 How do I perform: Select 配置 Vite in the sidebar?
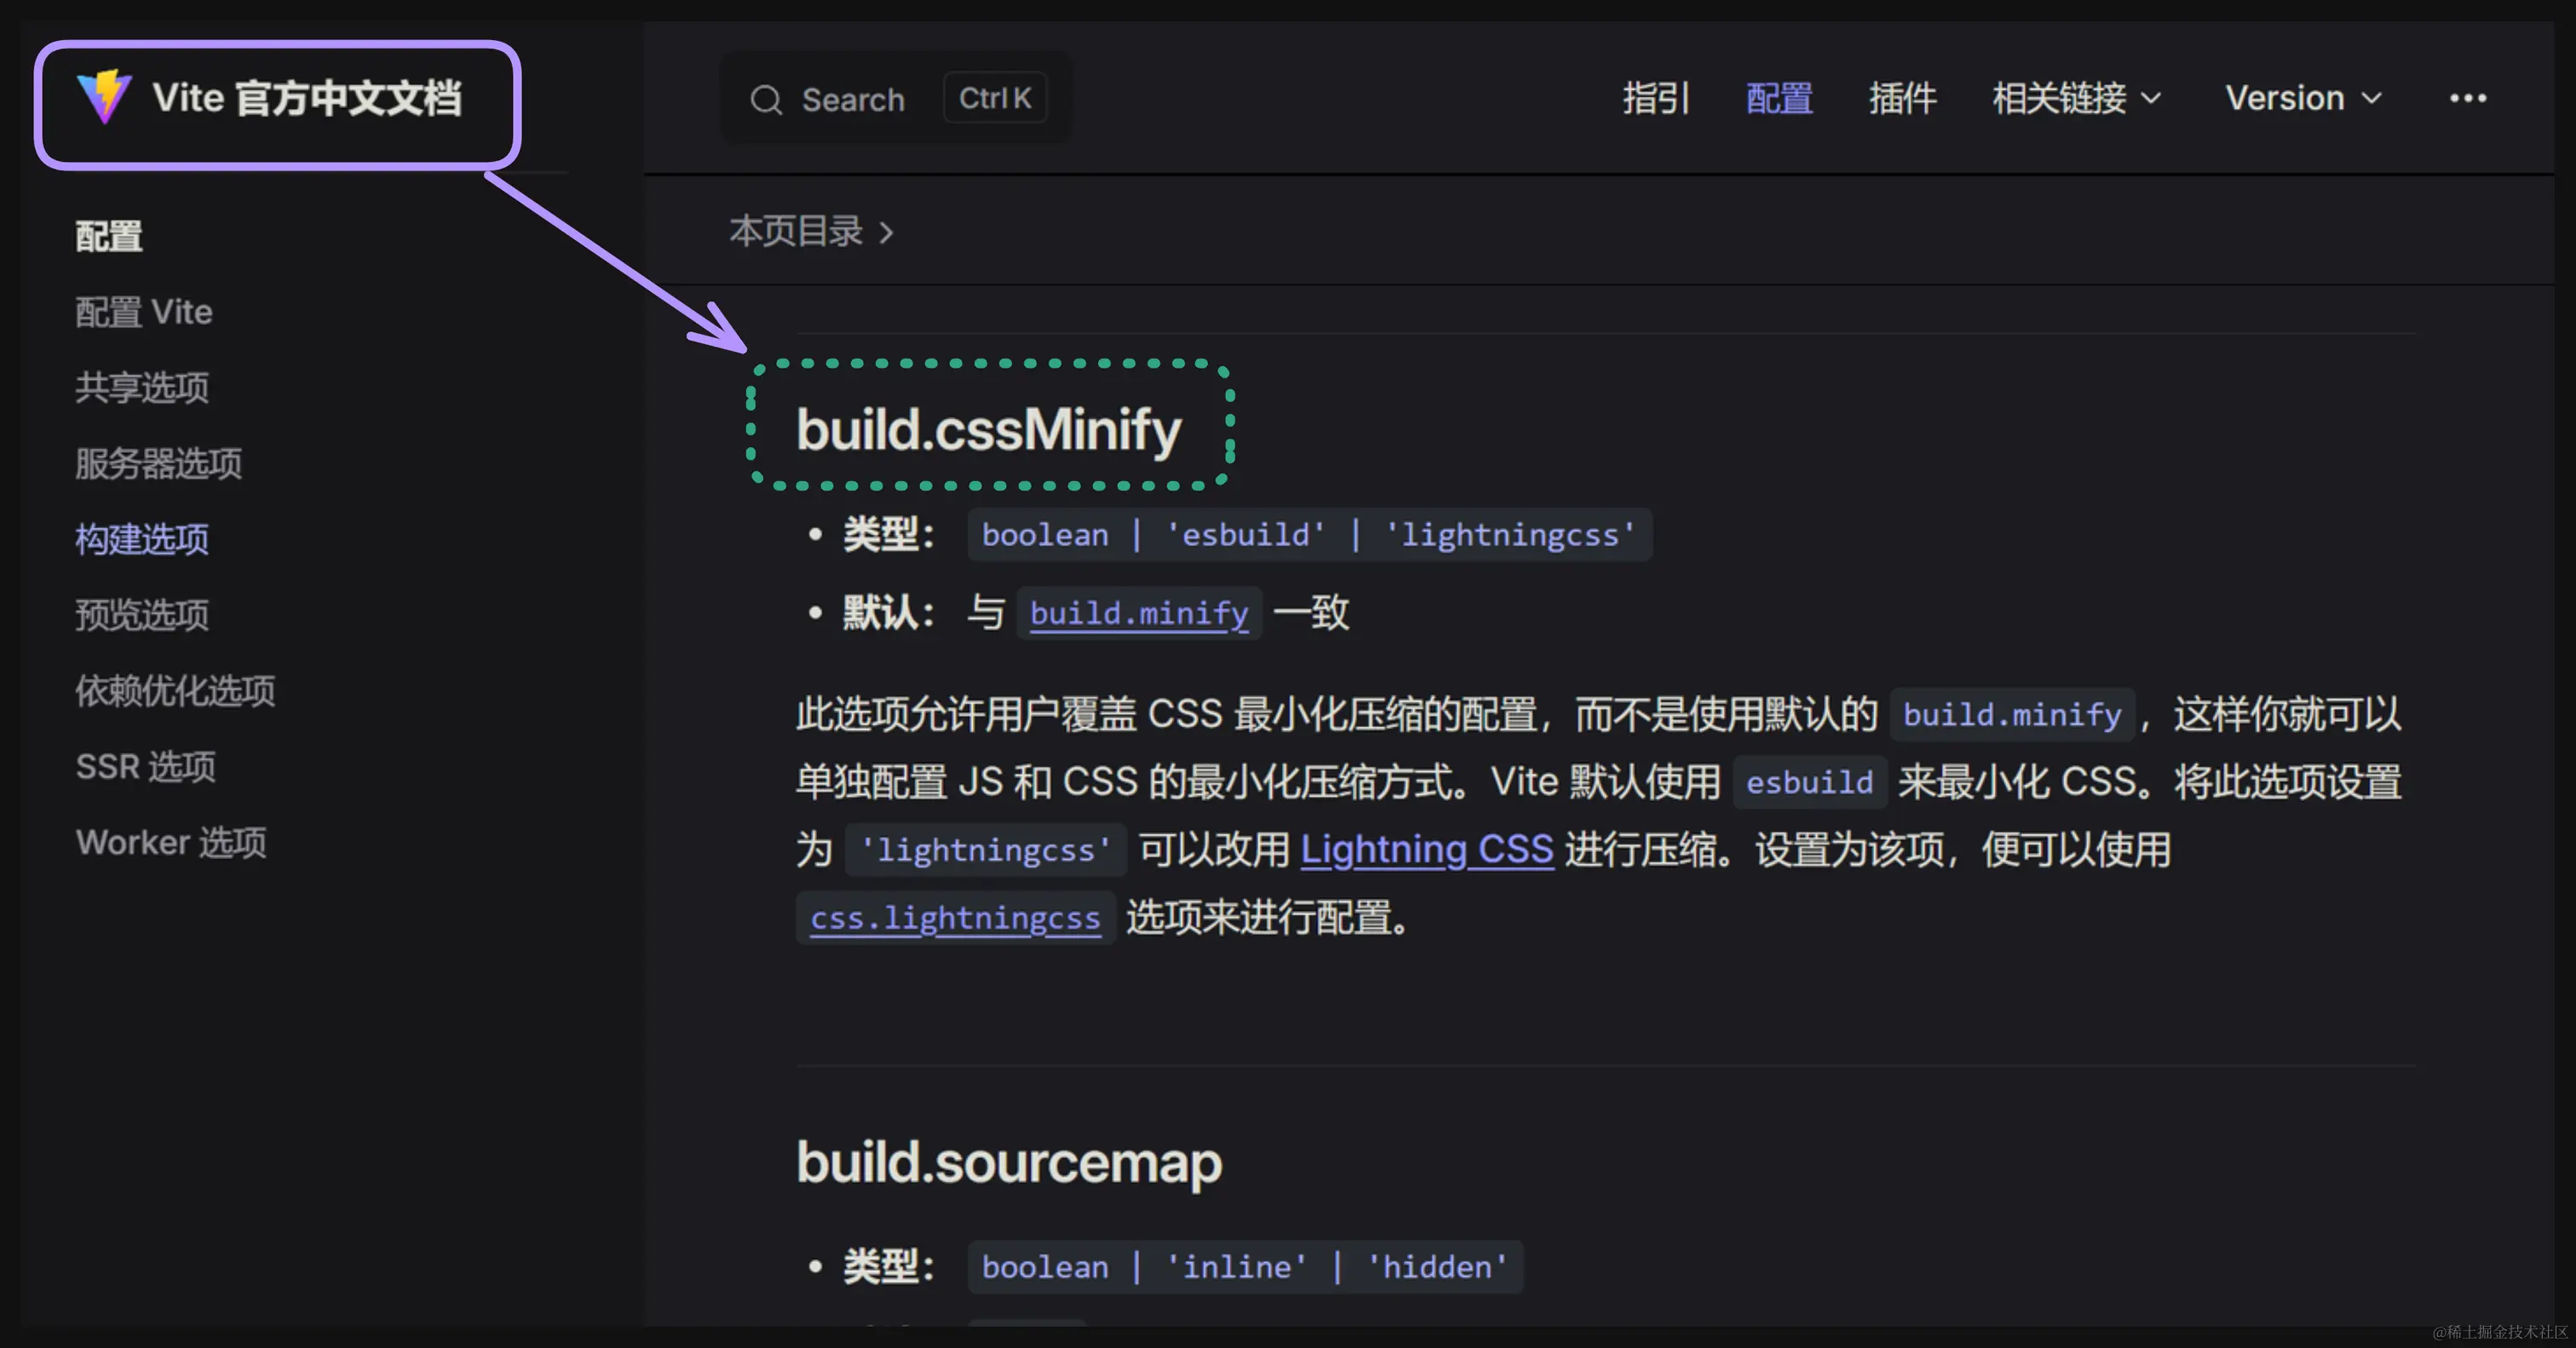(144, 311)
